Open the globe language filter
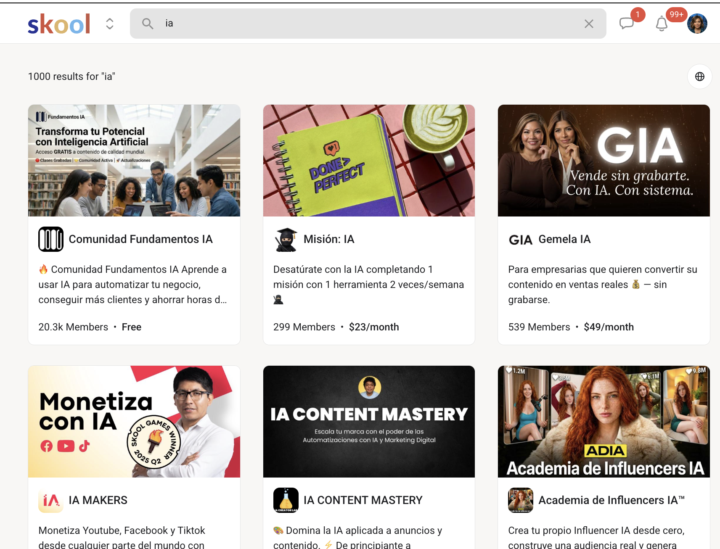 (699, 76)
